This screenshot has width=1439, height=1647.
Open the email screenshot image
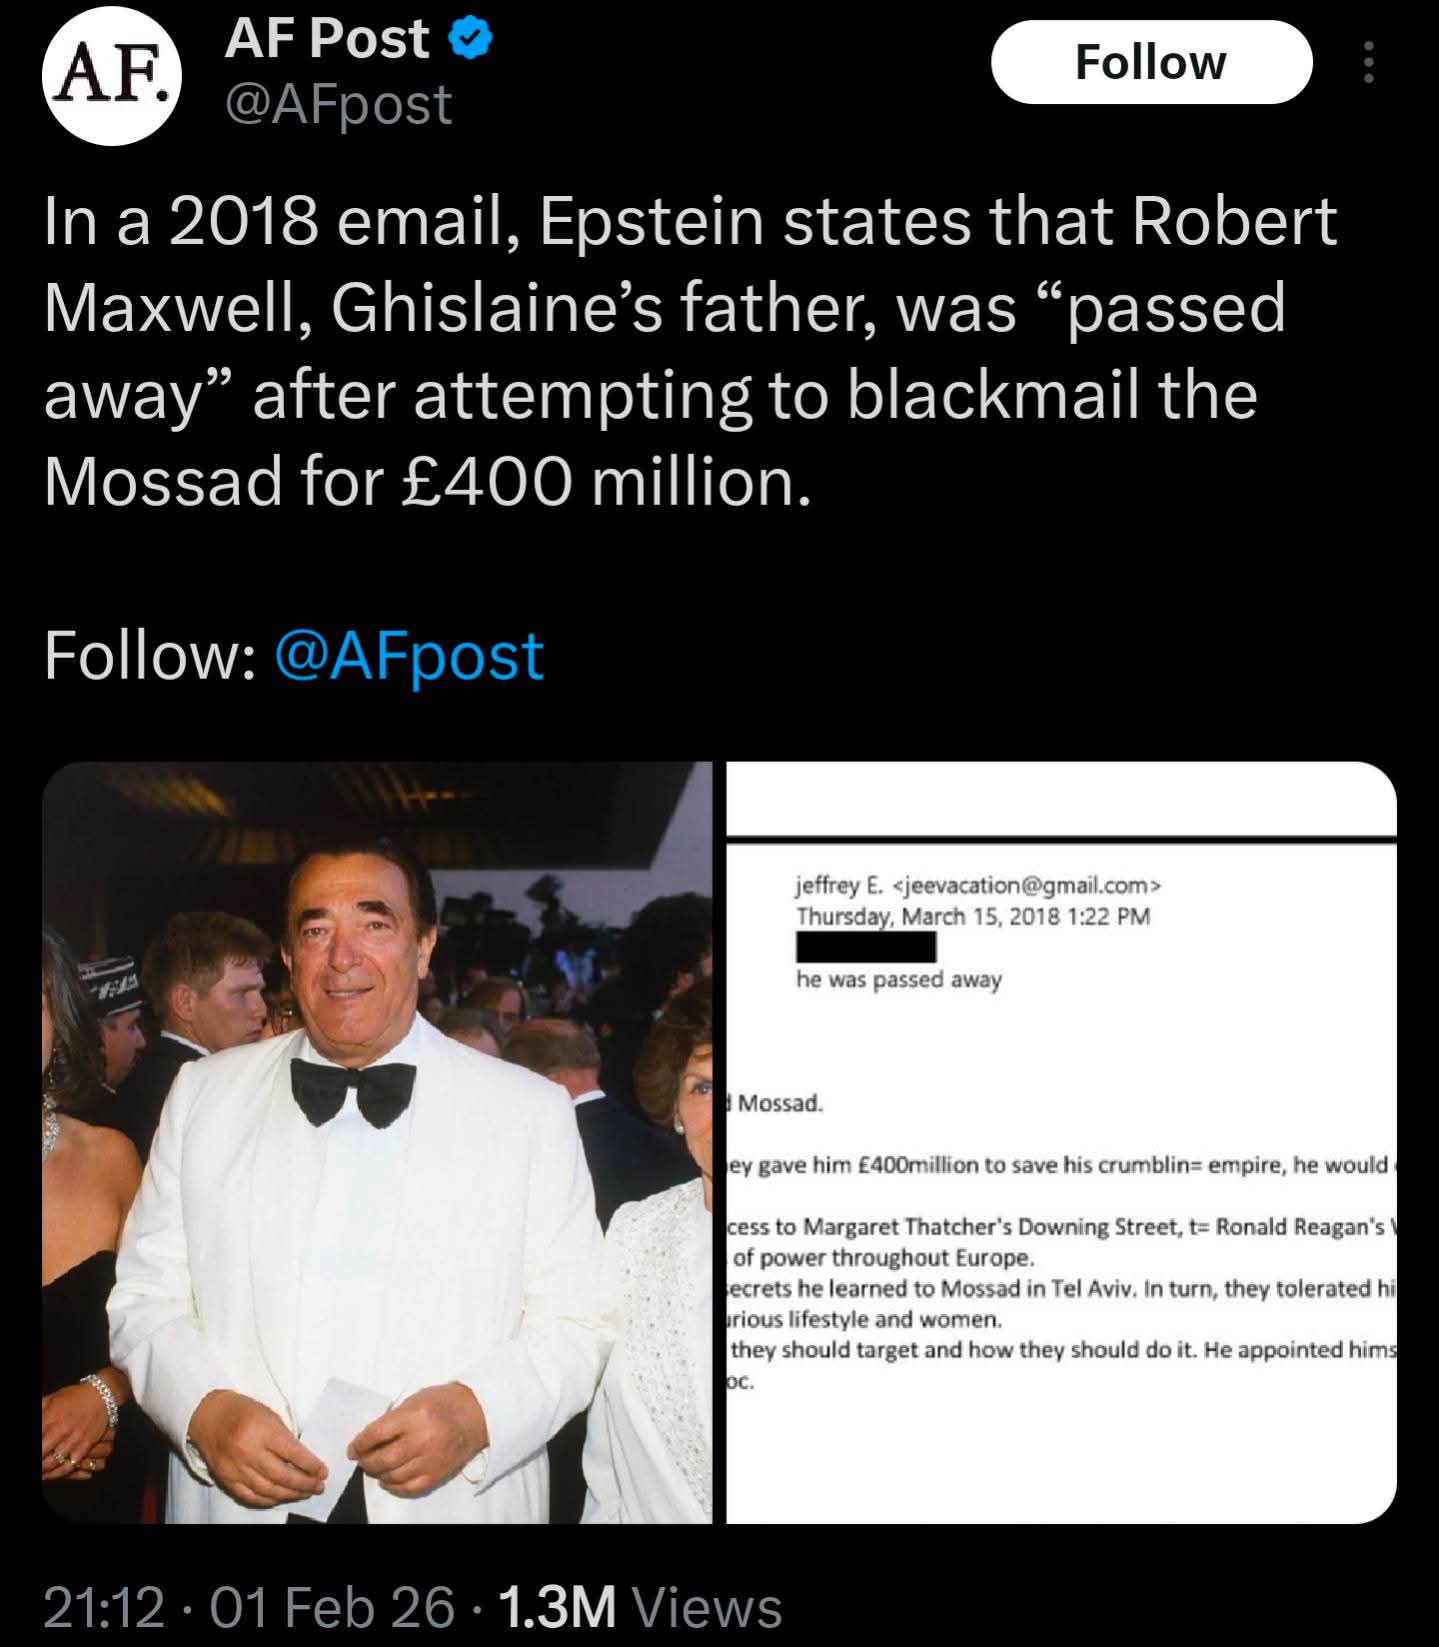click(1060, 1142)
